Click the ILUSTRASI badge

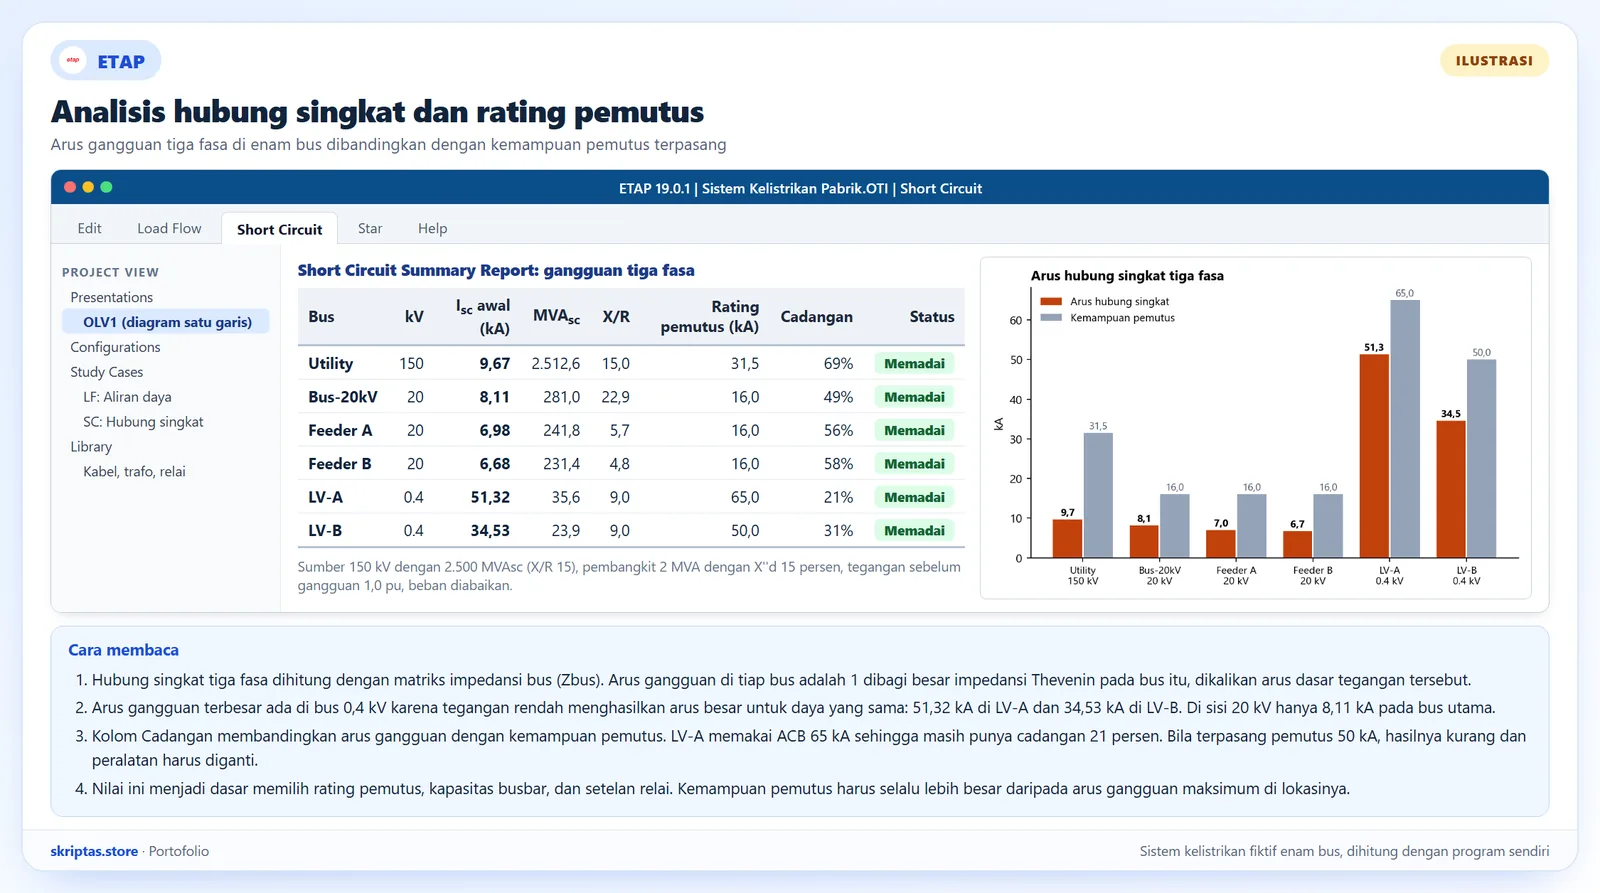click(1494, 60)
